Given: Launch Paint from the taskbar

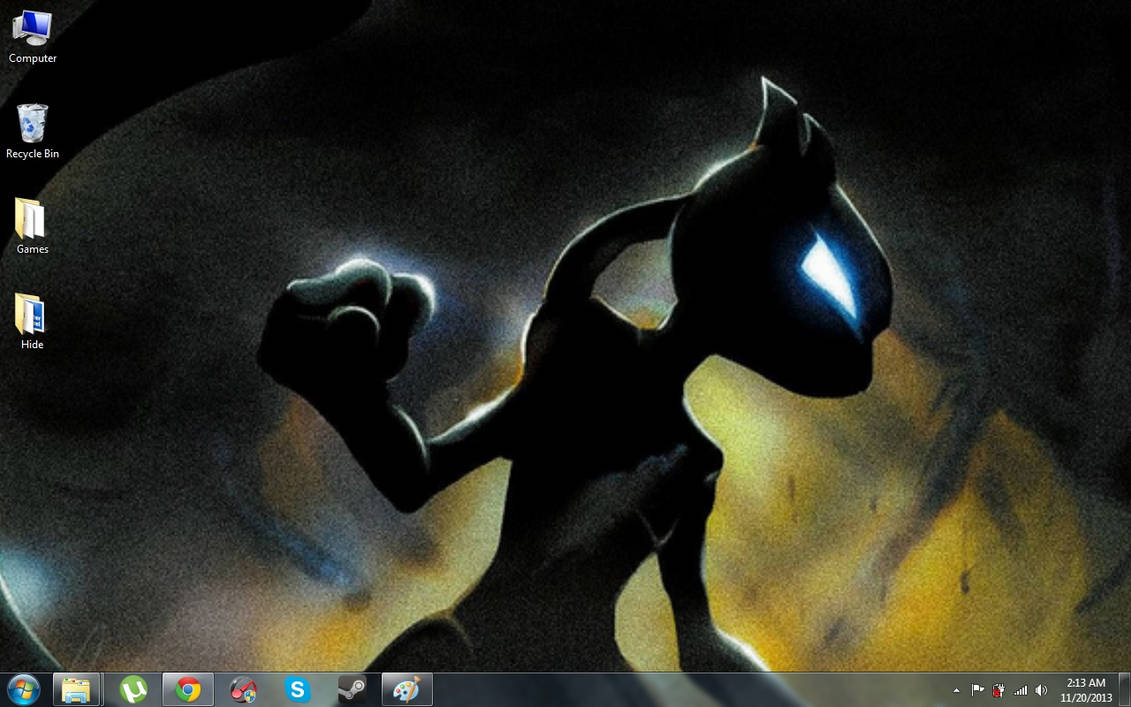Looking at the screenshot, I should pyautogui.click(x=406, y=689).
